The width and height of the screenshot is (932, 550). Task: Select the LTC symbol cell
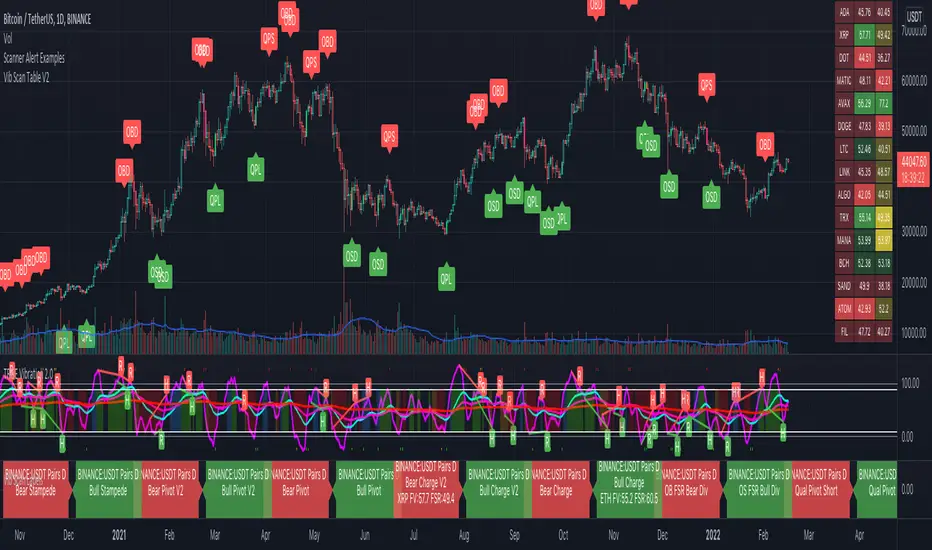click(844, 149)
